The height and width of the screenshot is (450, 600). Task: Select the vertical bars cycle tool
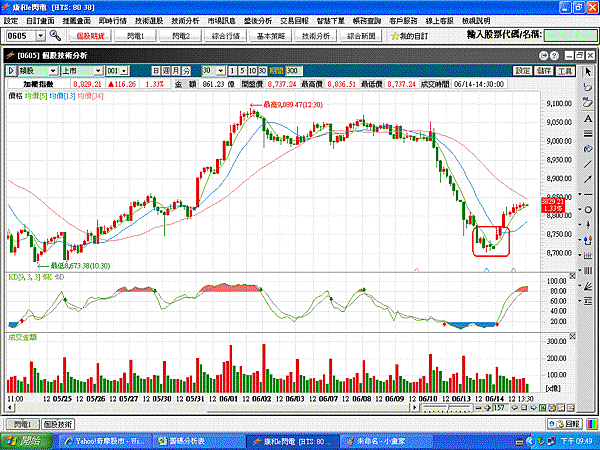(x=589, y=271)
